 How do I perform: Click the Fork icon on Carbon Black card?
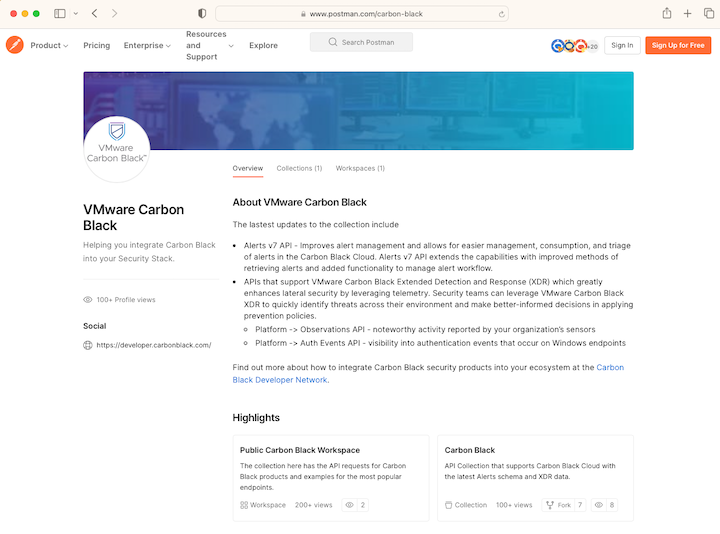pyautogui.click(x=550, y=505)
